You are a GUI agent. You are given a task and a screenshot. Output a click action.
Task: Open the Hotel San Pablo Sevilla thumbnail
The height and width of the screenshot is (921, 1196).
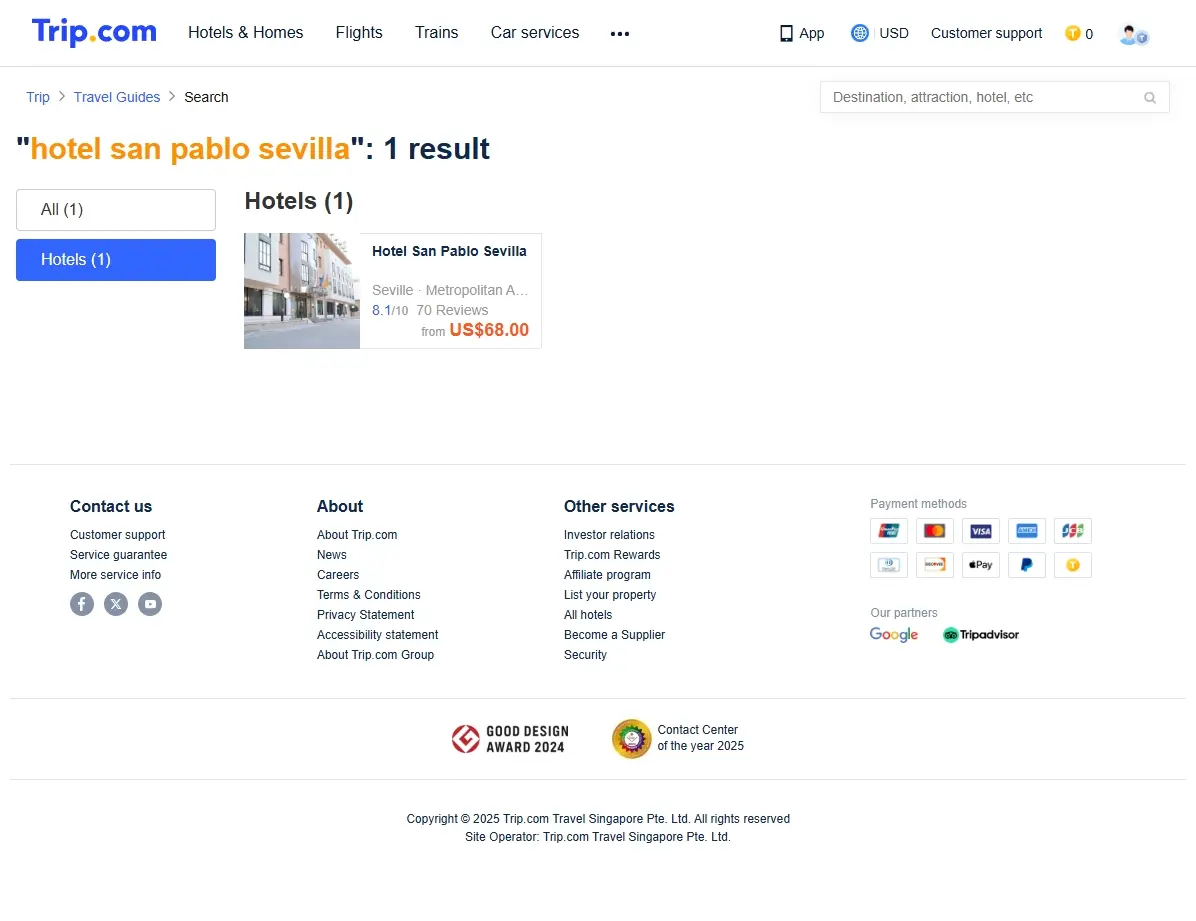(302, 291)
